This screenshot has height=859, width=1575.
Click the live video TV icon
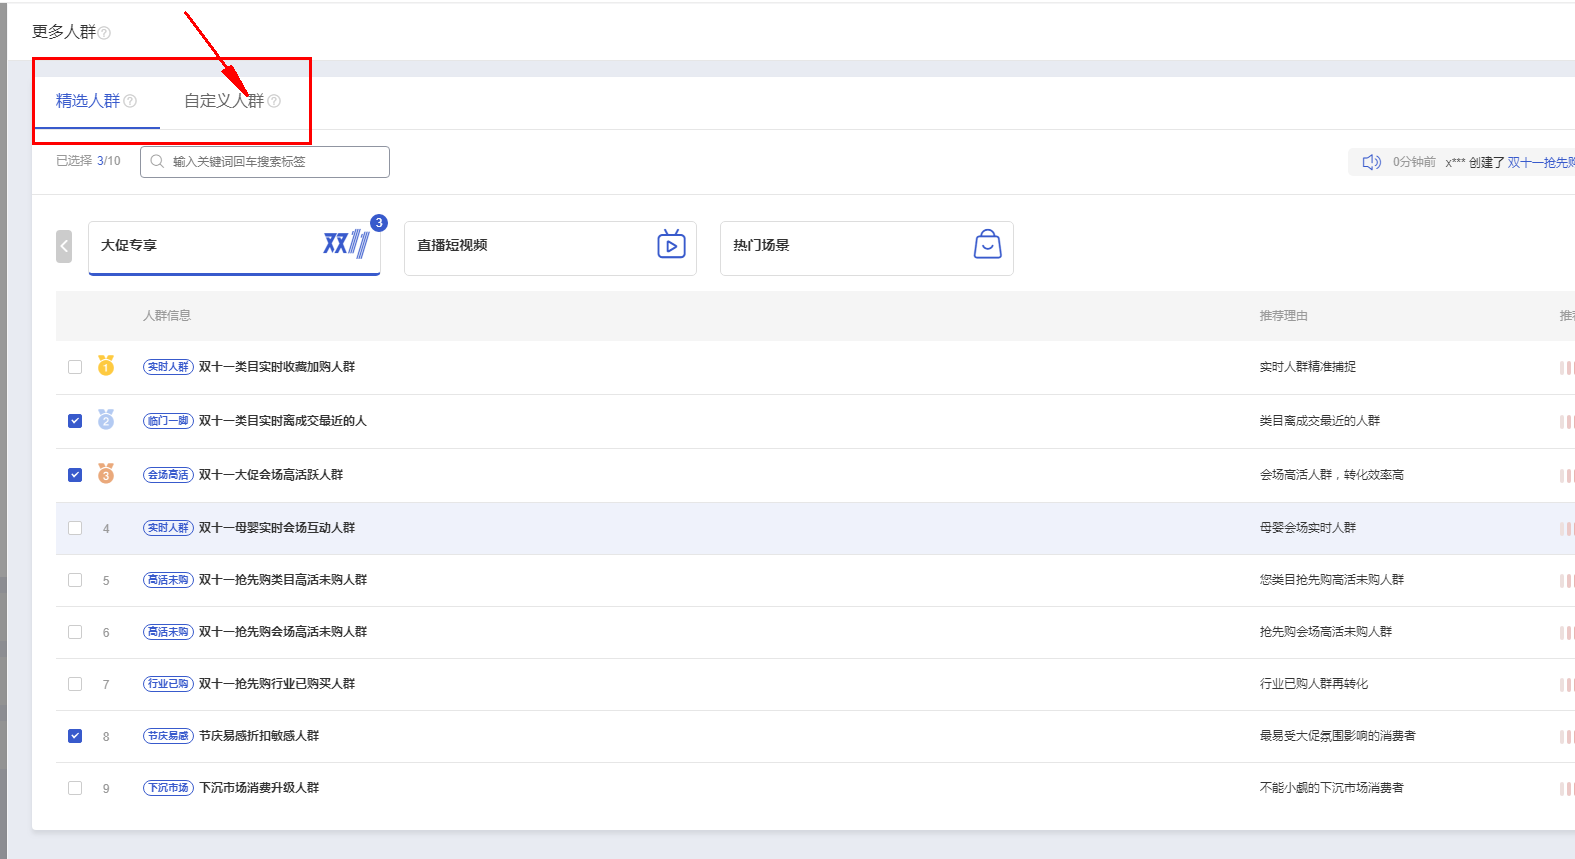(x=671, y=243)
